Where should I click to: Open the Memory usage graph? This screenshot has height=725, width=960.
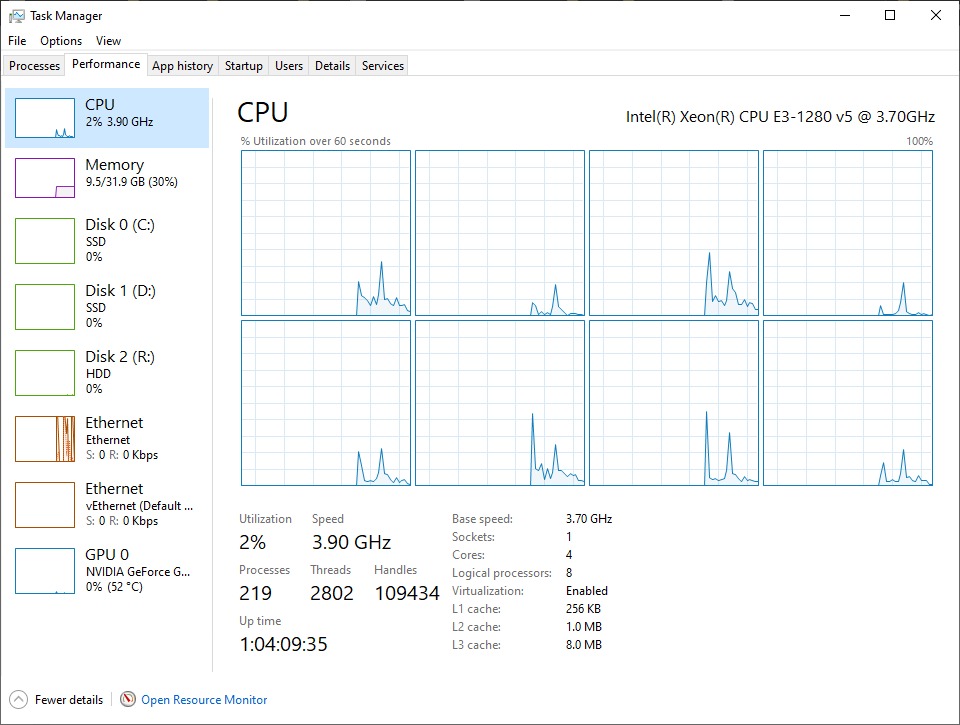tap(45, 178)
